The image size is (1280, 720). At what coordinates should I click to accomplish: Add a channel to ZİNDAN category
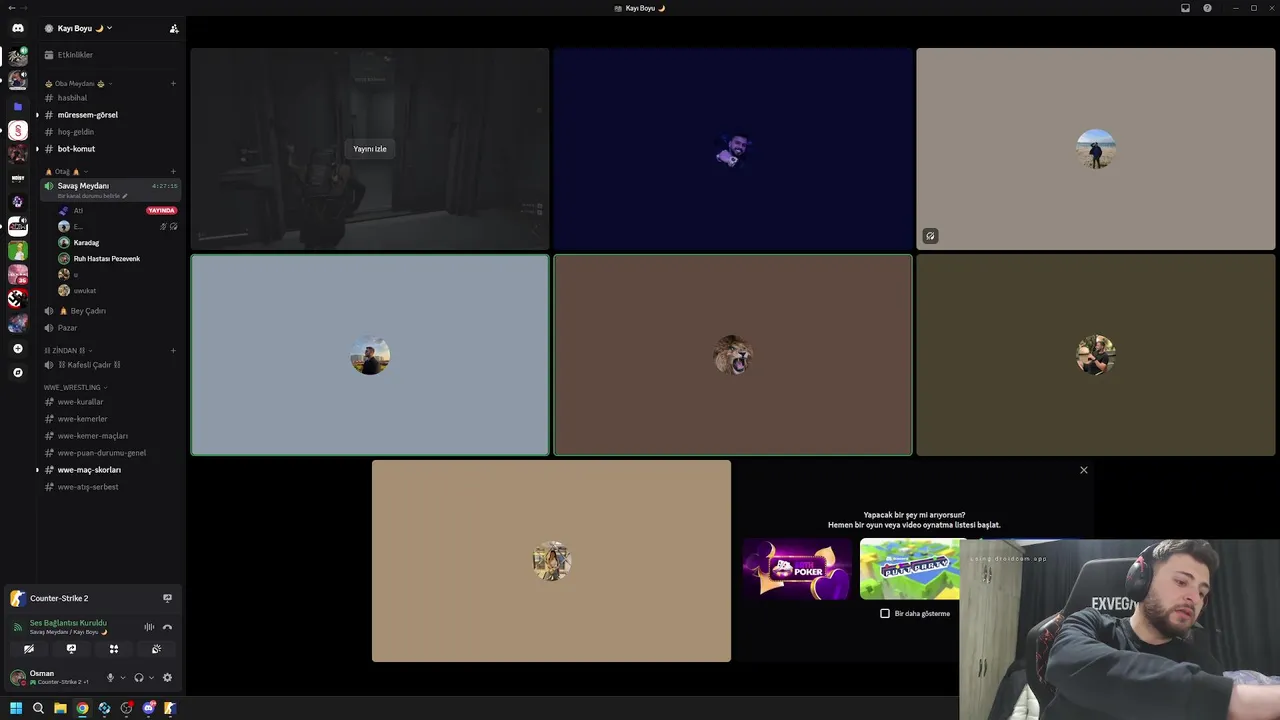click(x=173, y=351)
